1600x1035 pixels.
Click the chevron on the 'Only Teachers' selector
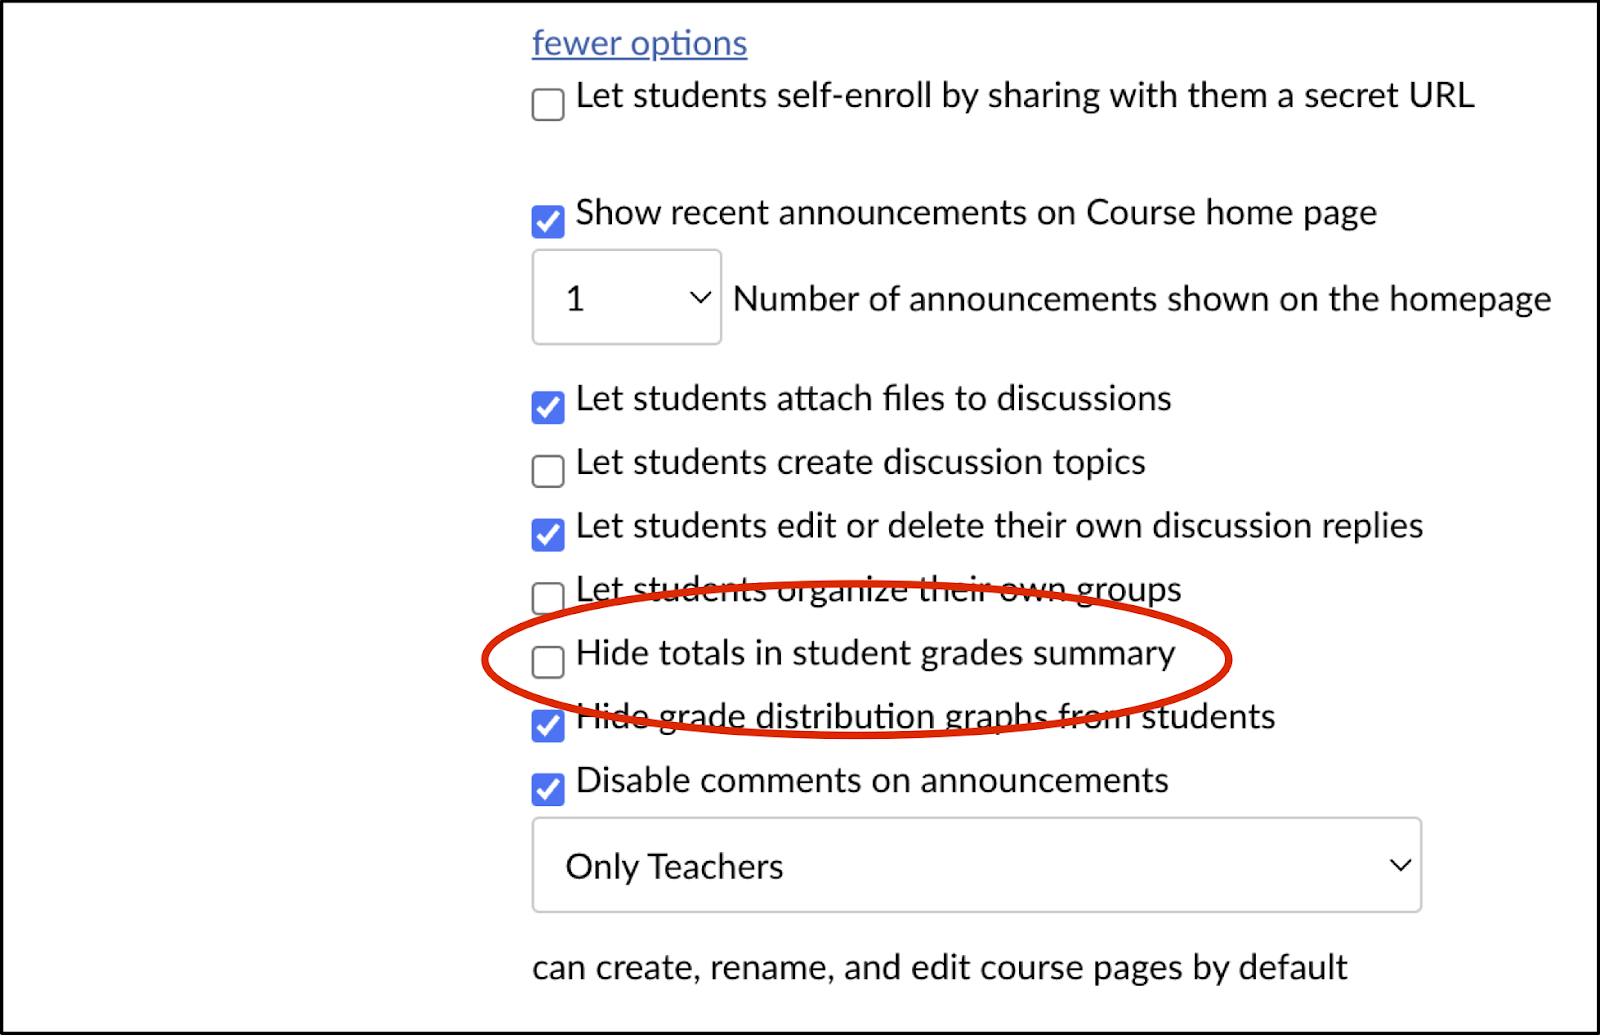[x=1398, y=865]
